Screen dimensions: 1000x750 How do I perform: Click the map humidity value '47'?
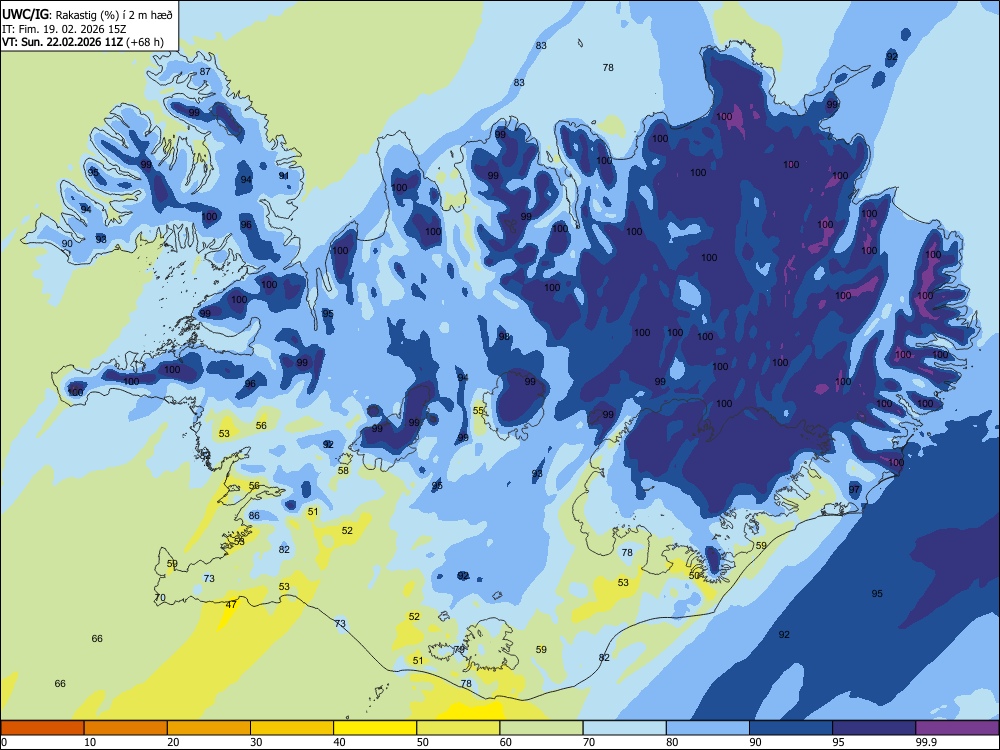231,604
